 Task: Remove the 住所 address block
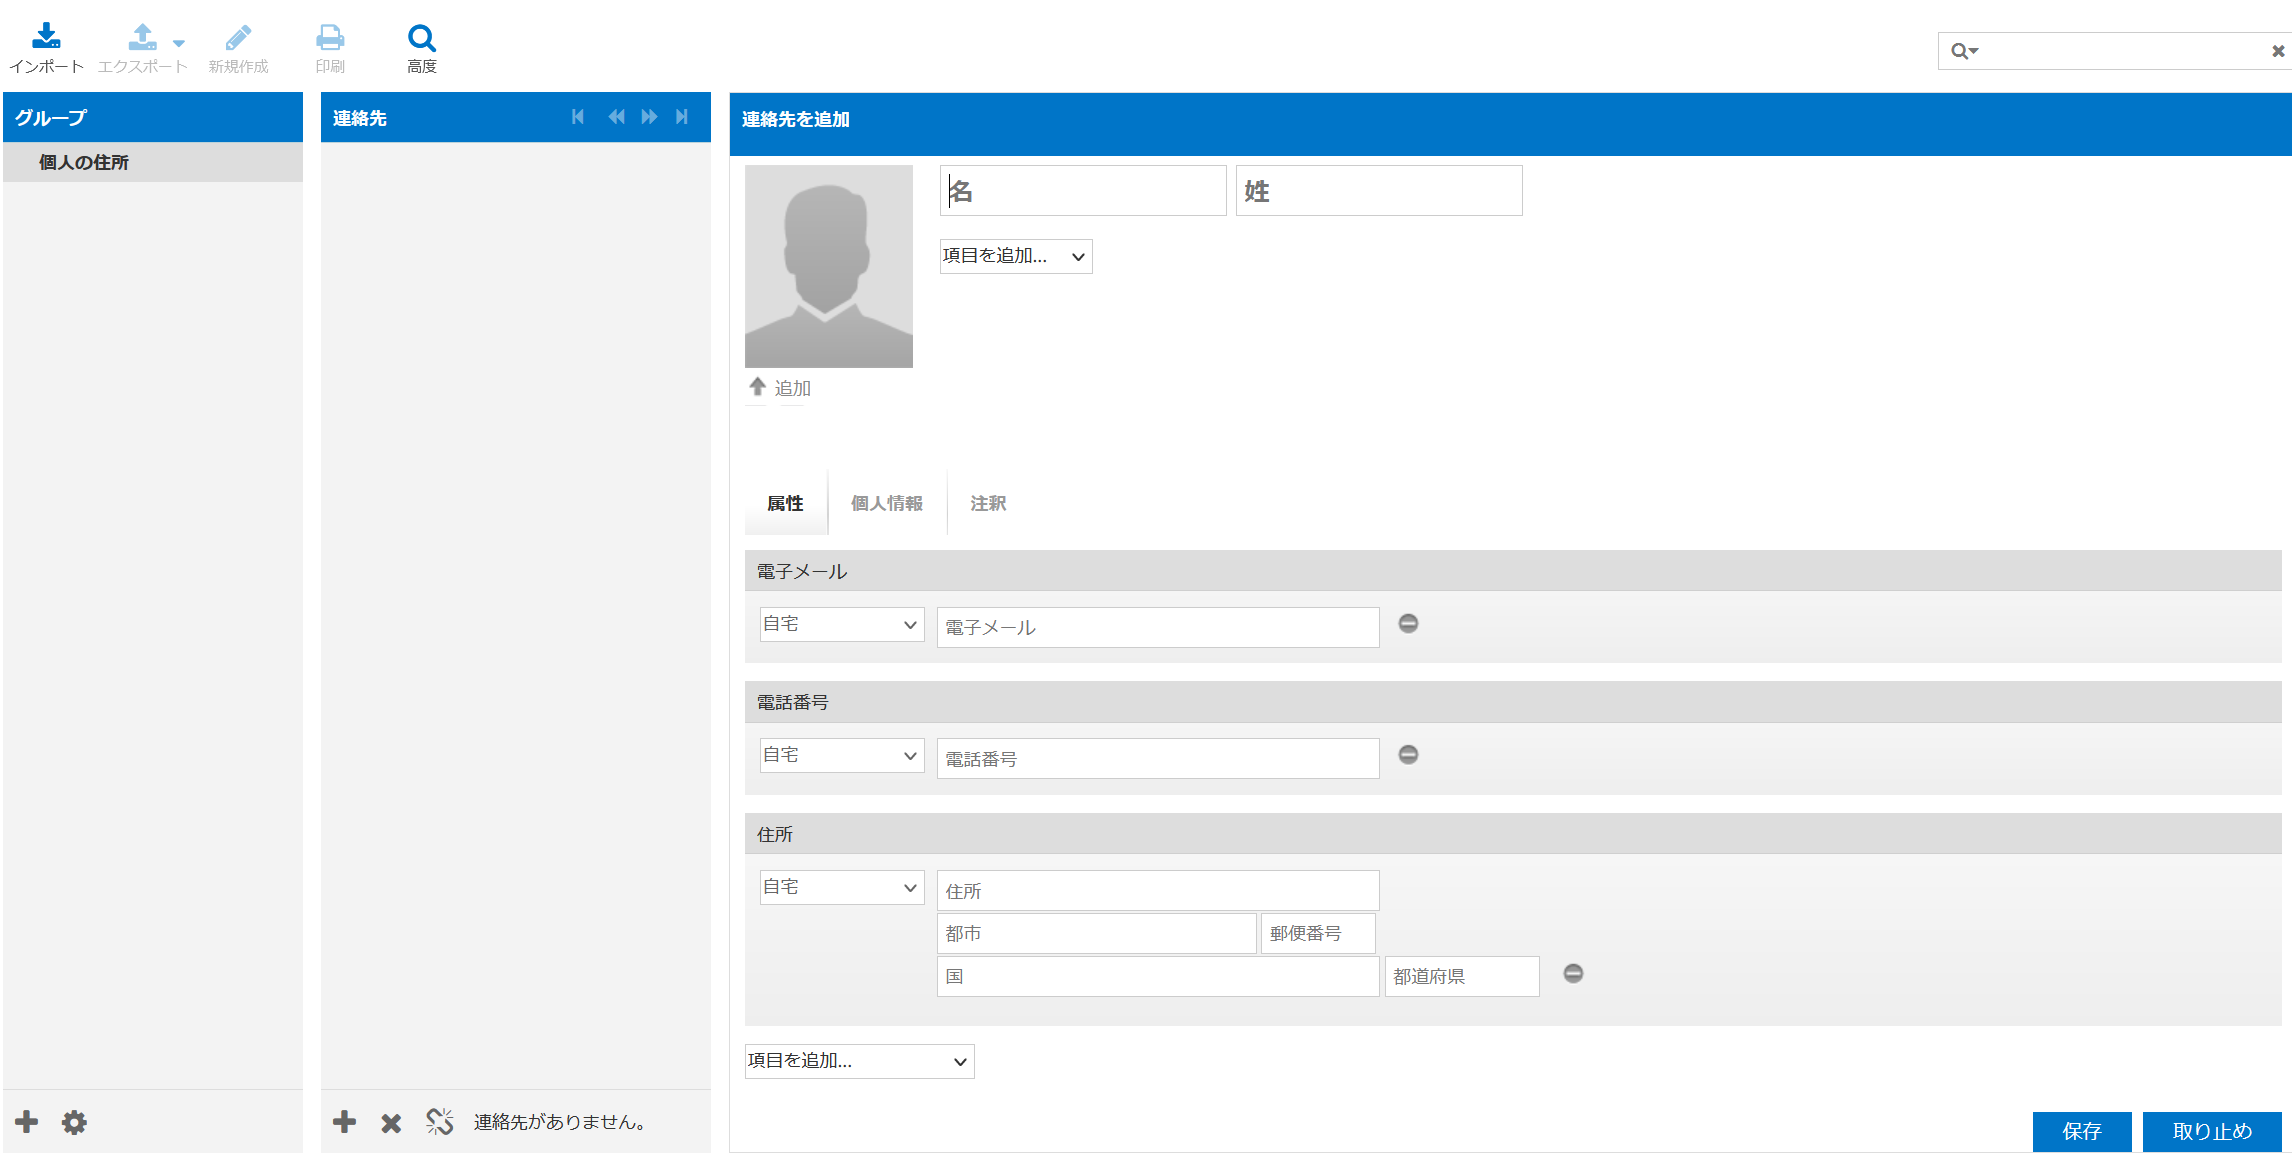[x=1573, y=973]
